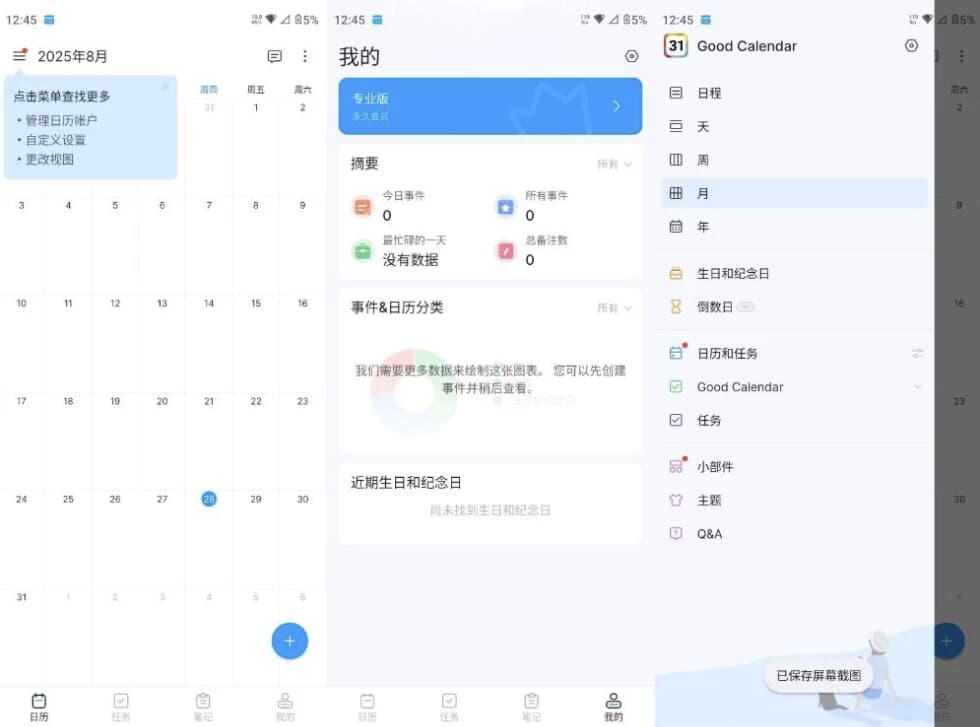Open settings gear on the 我的 page
Viewport: 980px width, 727px height.
tap(632, 56)
